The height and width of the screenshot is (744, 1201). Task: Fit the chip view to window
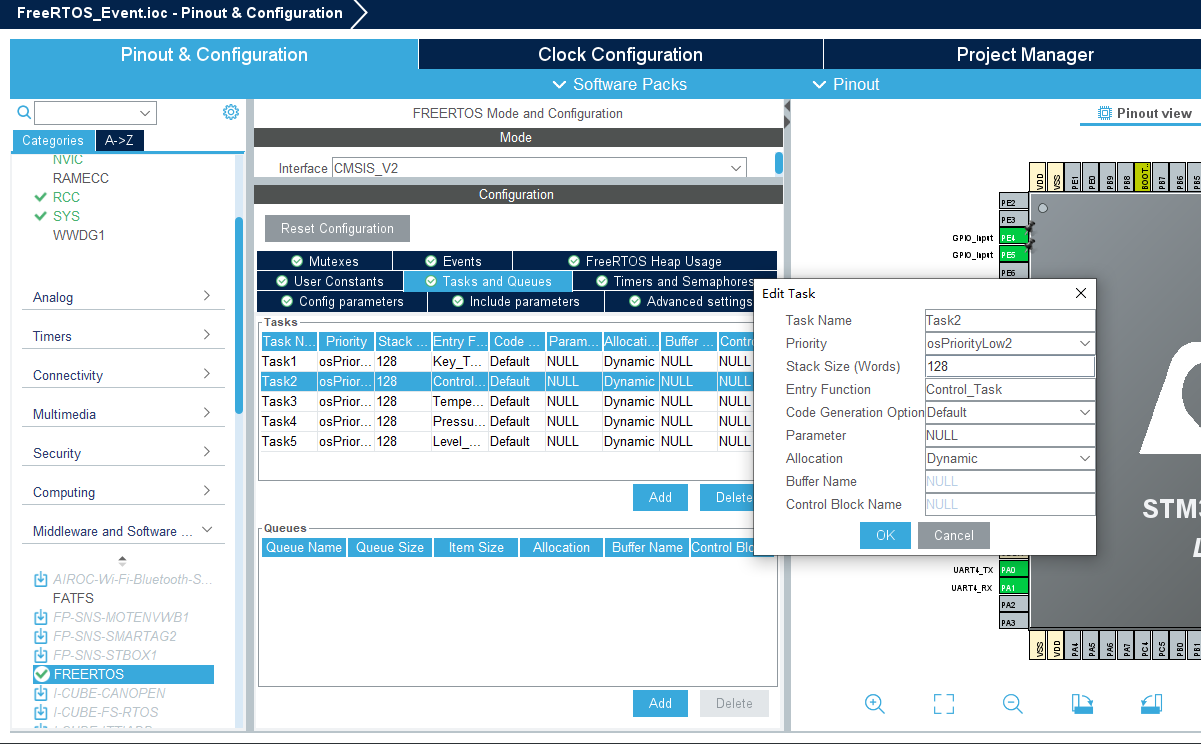point(944,704)
